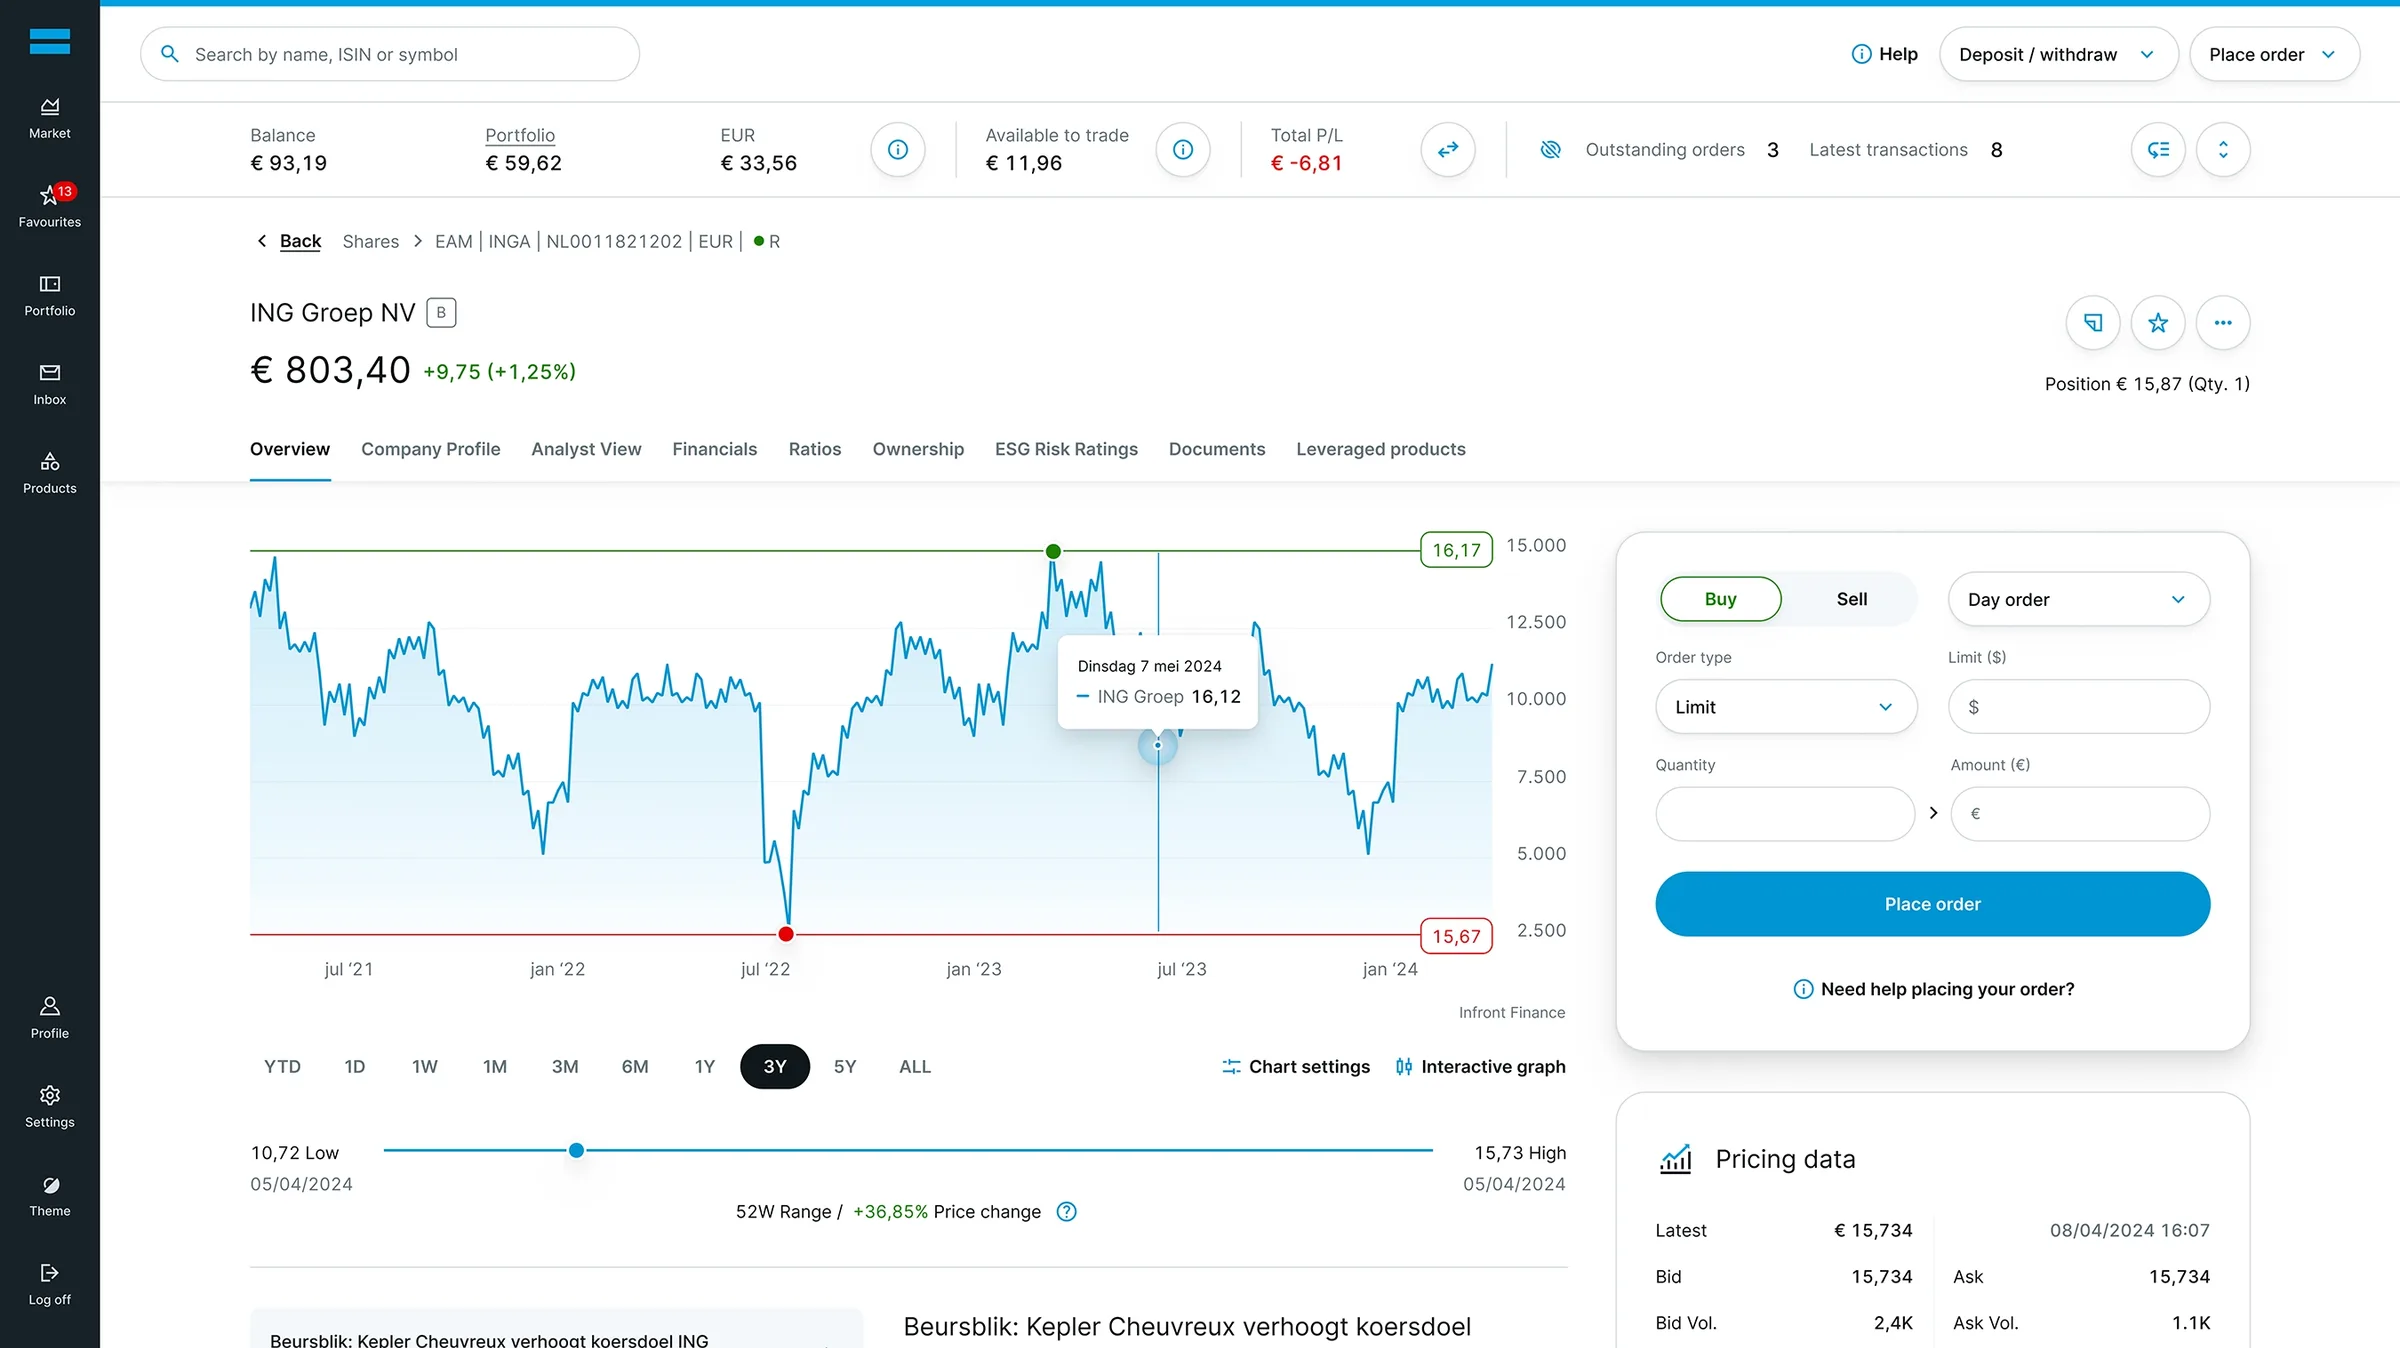Open the list view icon in balance bar
The width and height of the screenshot is (2400, 1348).
tap(2158, 149)
